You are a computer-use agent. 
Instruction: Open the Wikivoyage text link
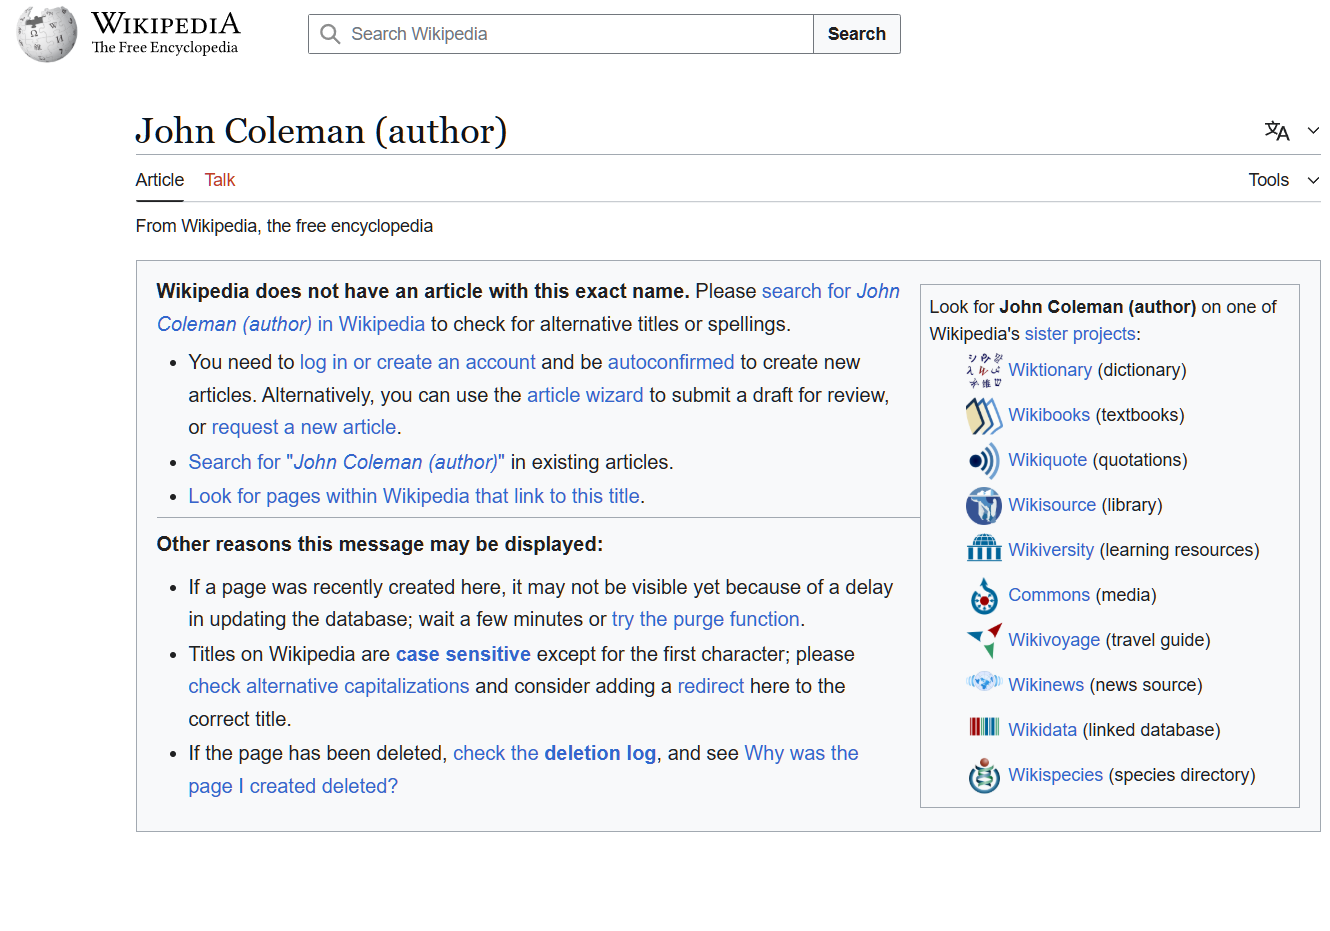(x=1054, y=640)
